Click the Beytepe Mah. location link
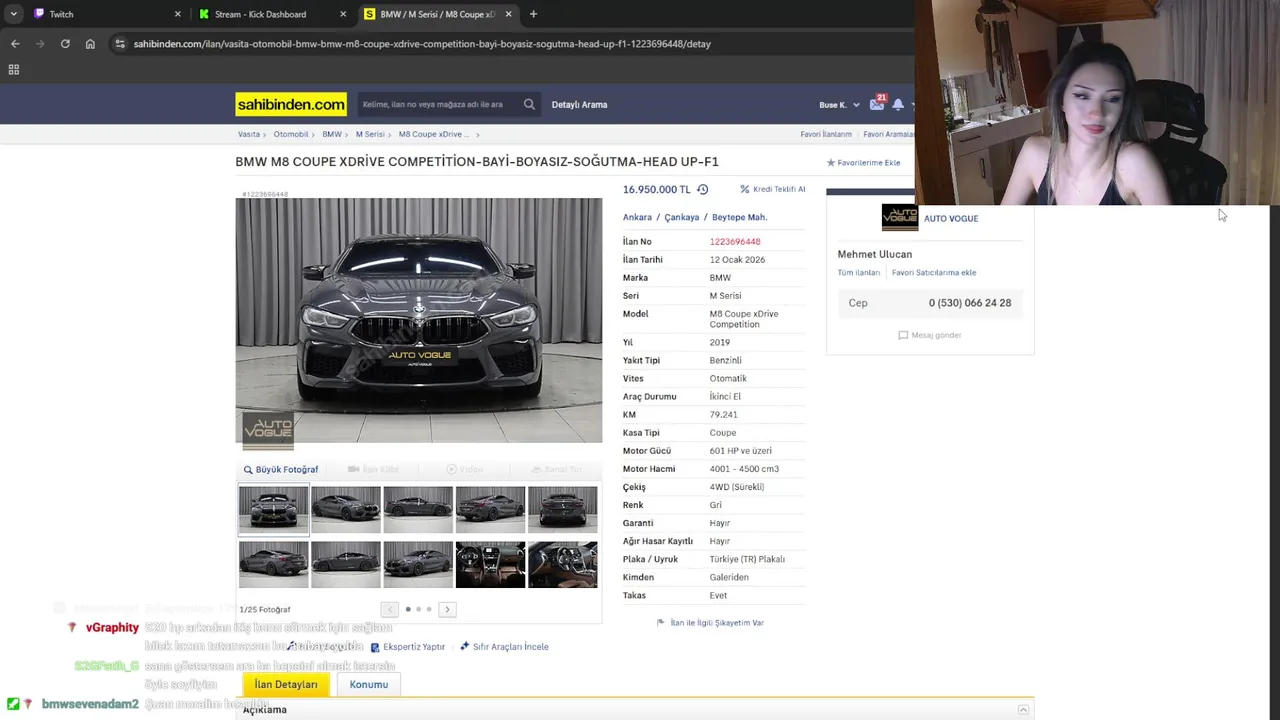Image resolution: width=1280 pixels, height=720 pixels. click(739, 217)
